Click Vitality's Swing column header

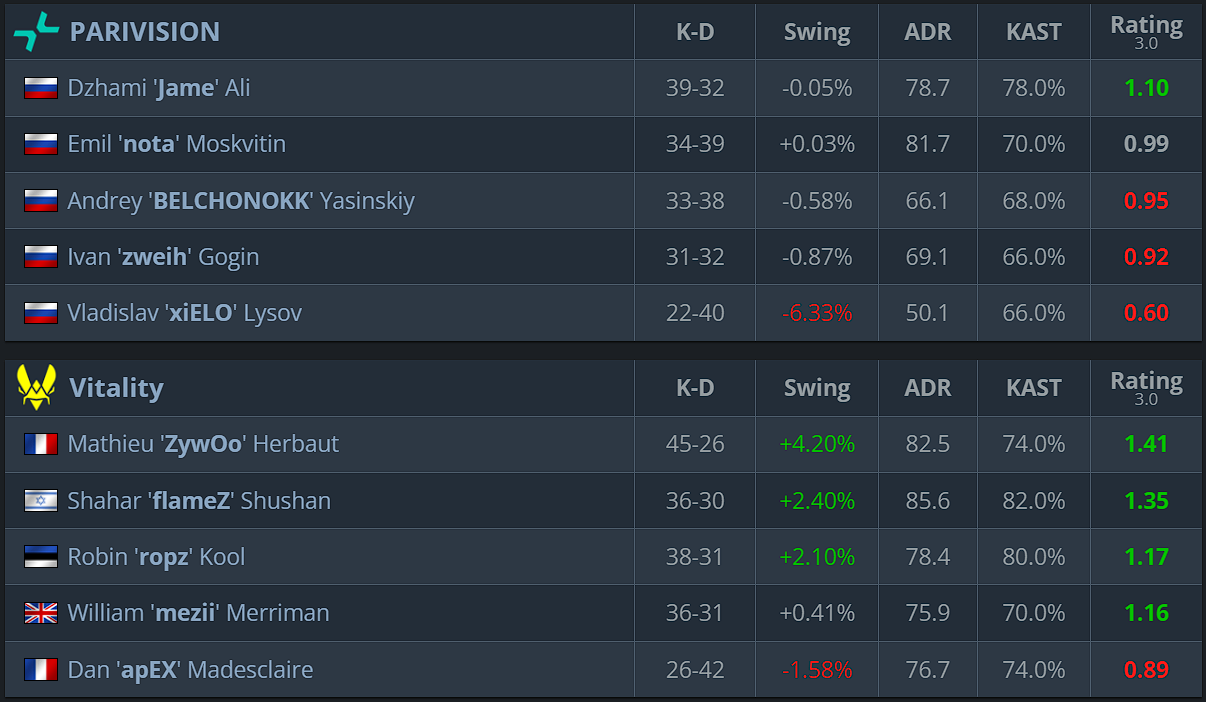click(x=816, y=388)
